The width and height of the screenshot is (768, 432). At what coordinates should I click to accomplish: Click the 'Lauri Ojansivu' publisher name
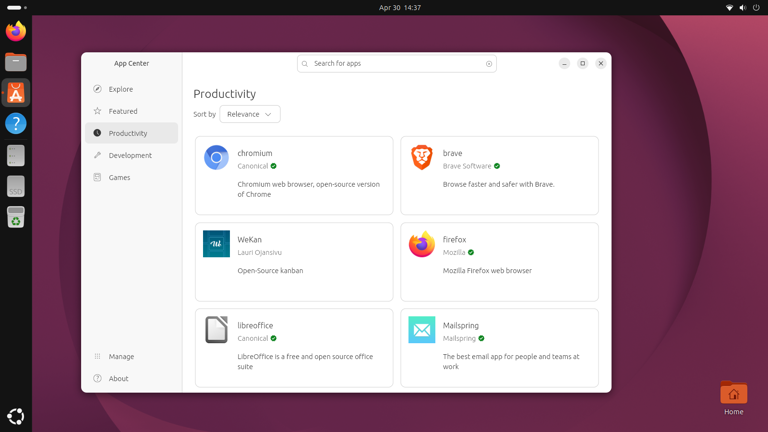[x=260, y=253]
